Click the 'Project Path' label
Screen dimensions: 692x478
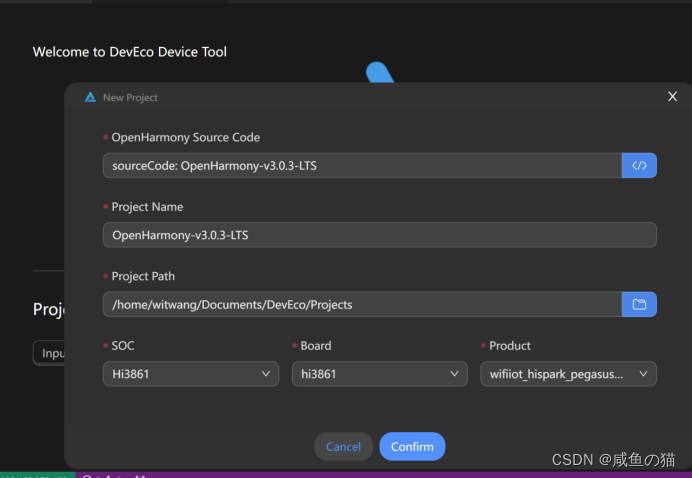click(143, 276)
